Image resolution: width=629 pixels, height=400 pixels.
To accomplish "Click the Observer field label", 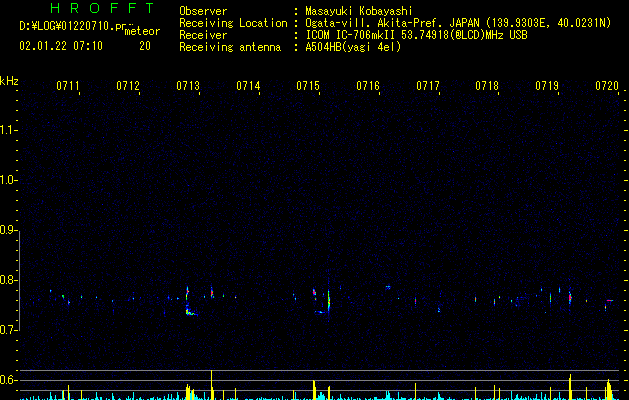I will [203, 11].
